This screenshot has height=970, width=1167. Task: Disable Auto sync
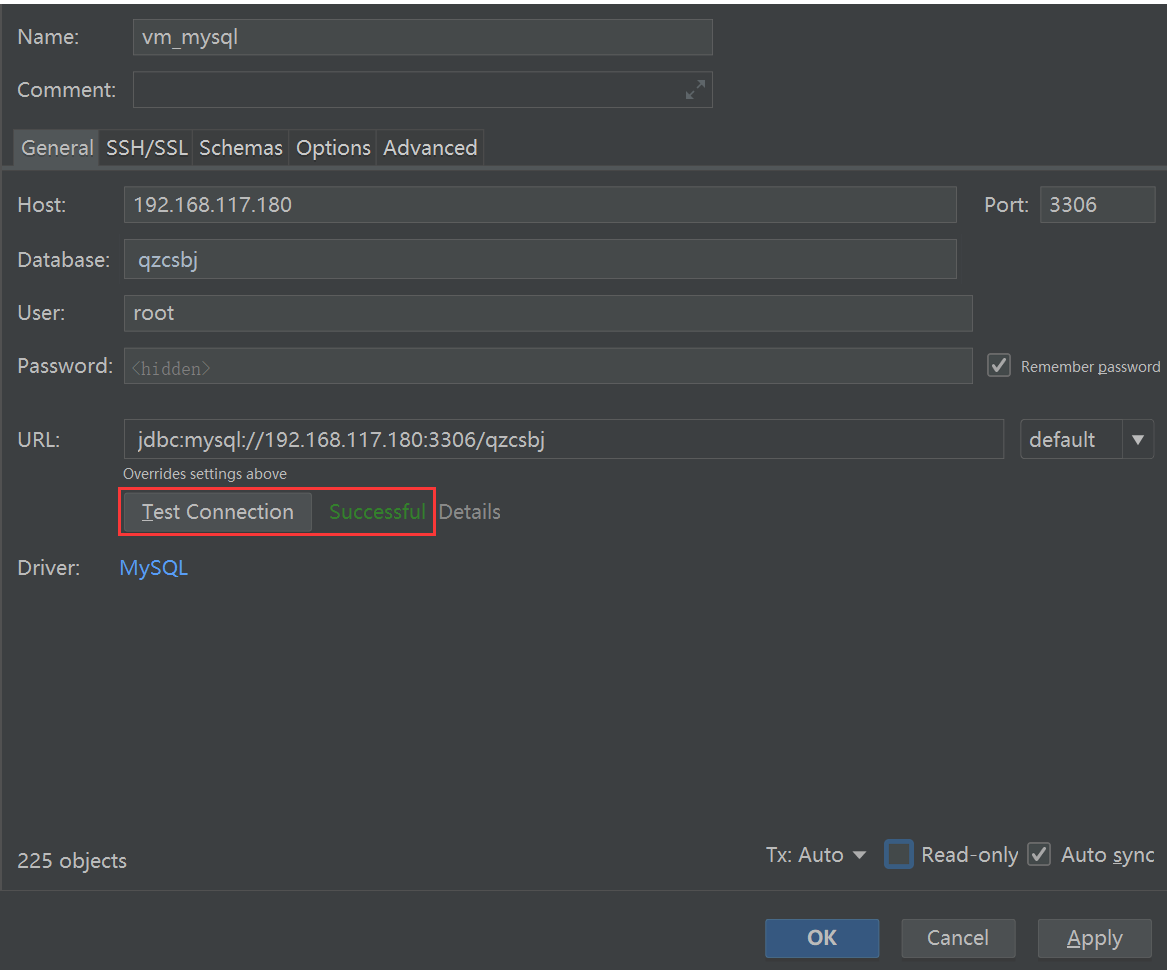(x=1039, y=855)
